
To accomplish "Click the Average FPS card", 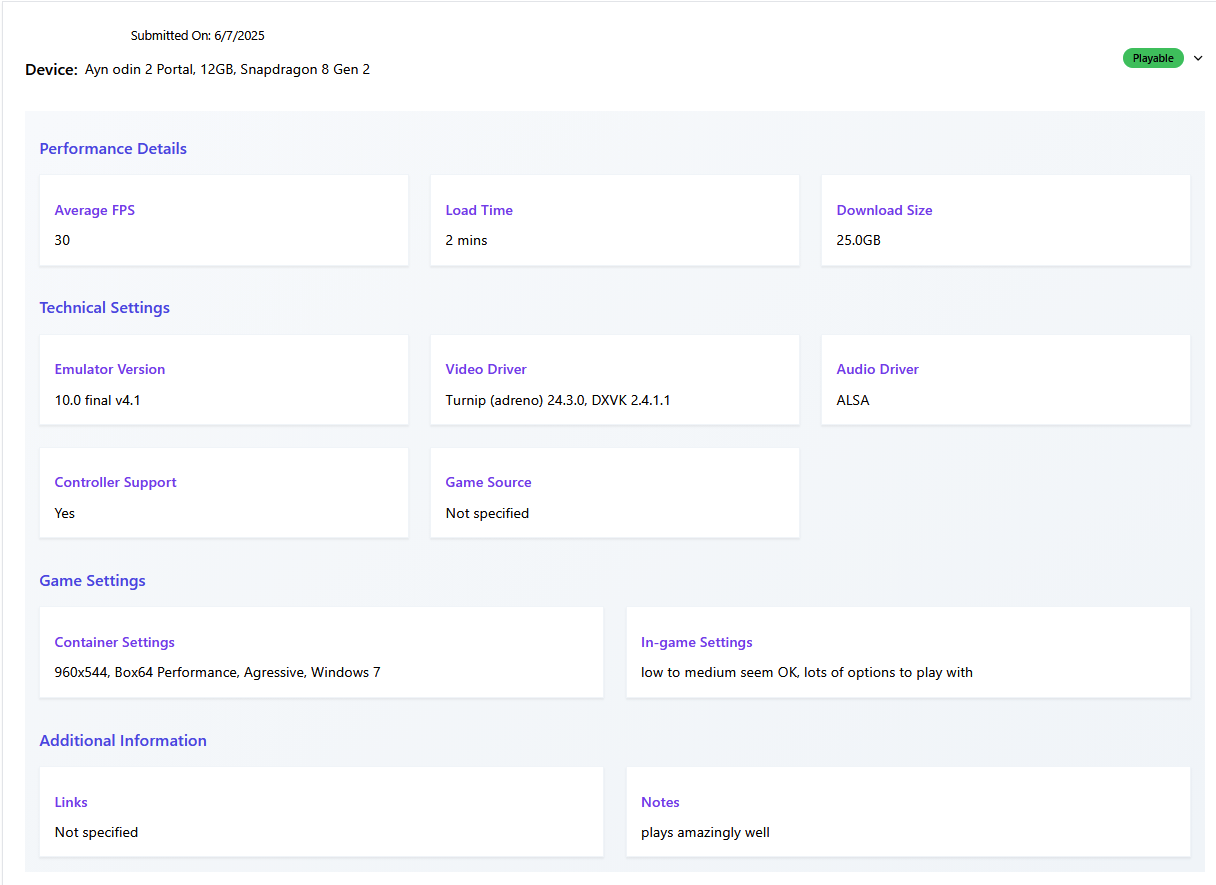I will click(x=224, y=221).
